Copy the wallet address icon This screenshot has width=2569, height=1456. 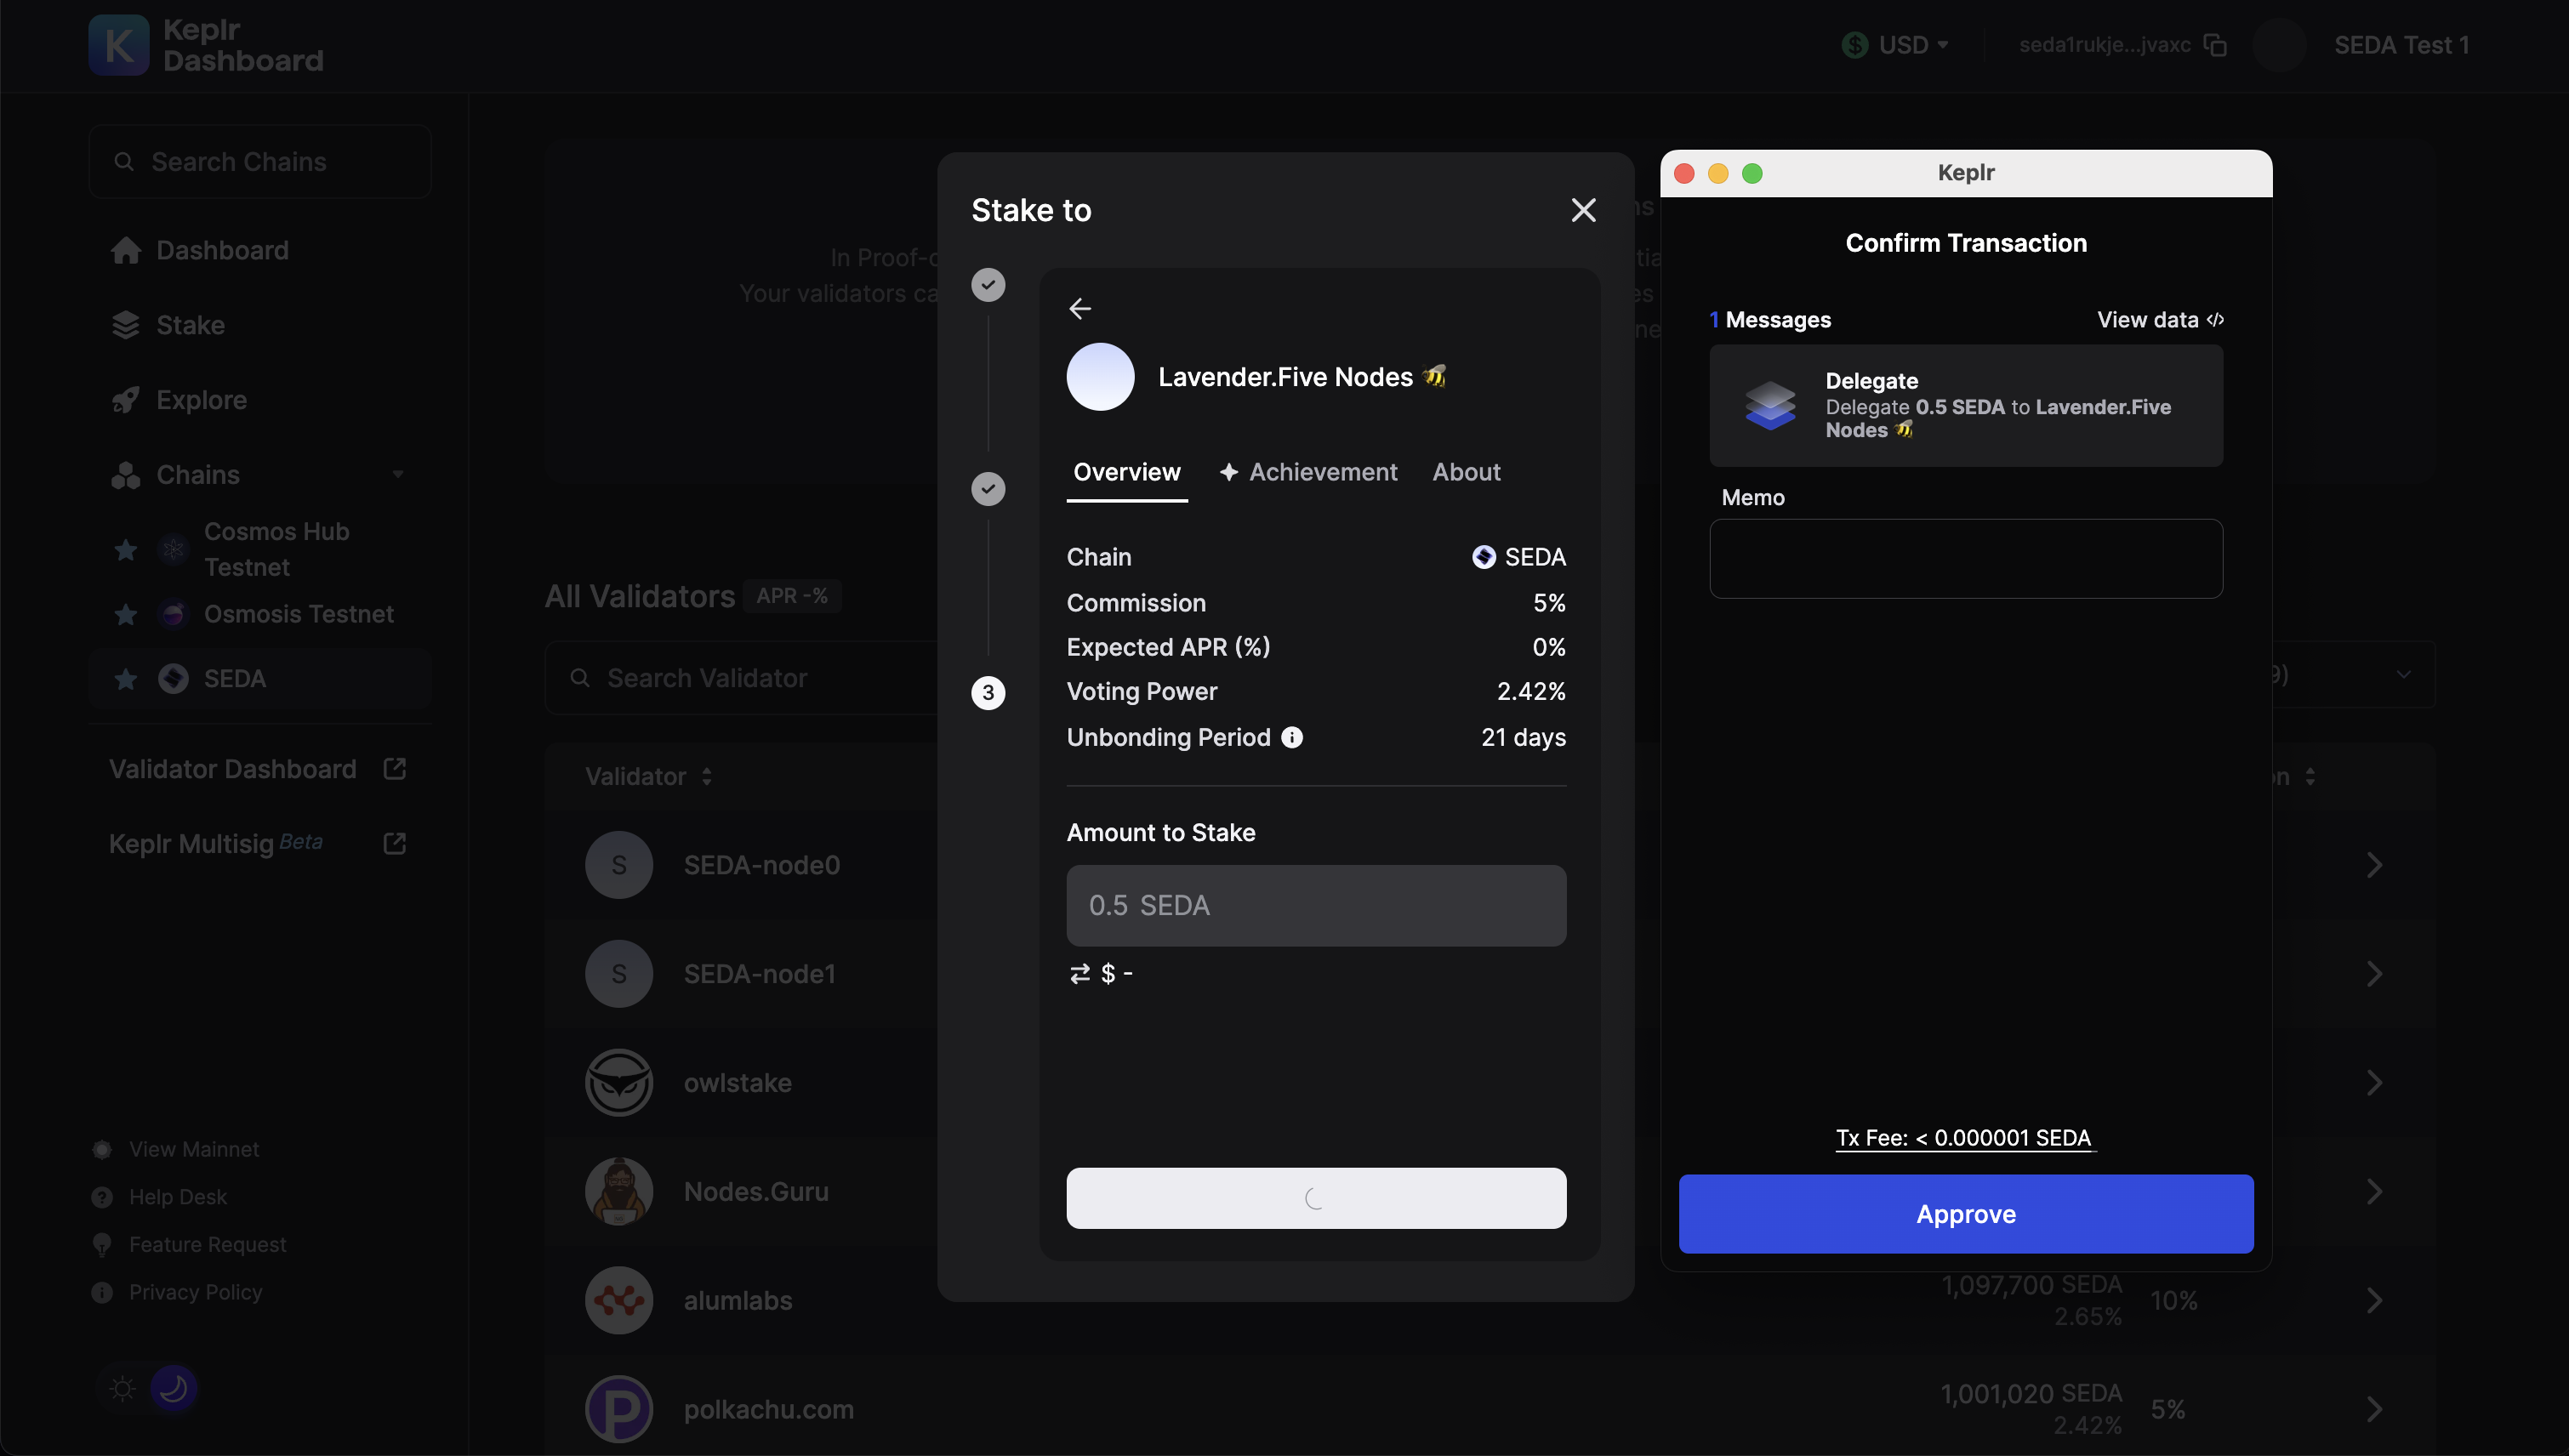(x=2215, y=45)
